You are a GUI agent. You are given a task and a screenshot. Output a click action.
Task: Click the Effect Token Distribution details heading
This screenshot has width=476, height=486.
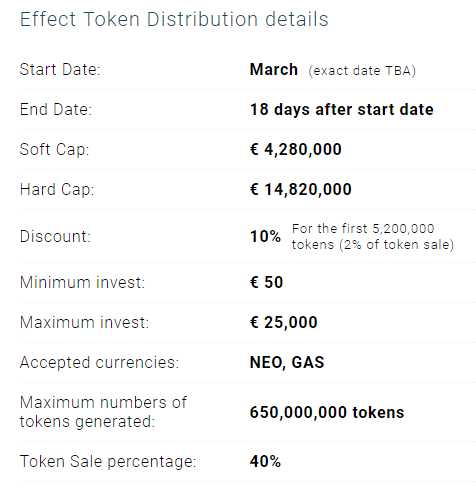coord(174,19)
